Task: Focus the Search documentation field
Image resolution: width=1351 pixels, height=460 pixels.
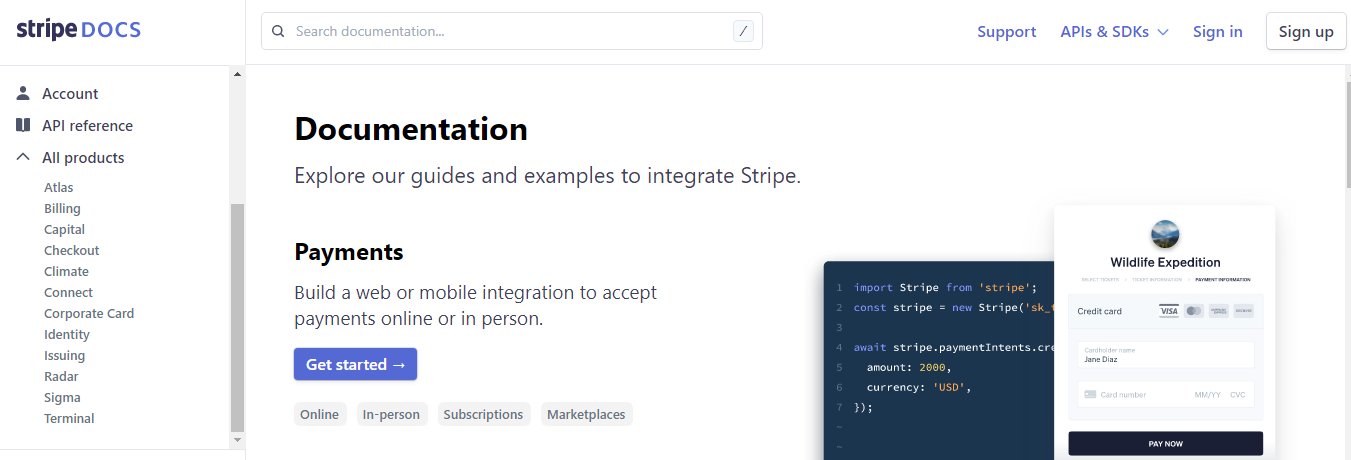Action: tap(512, 31)
